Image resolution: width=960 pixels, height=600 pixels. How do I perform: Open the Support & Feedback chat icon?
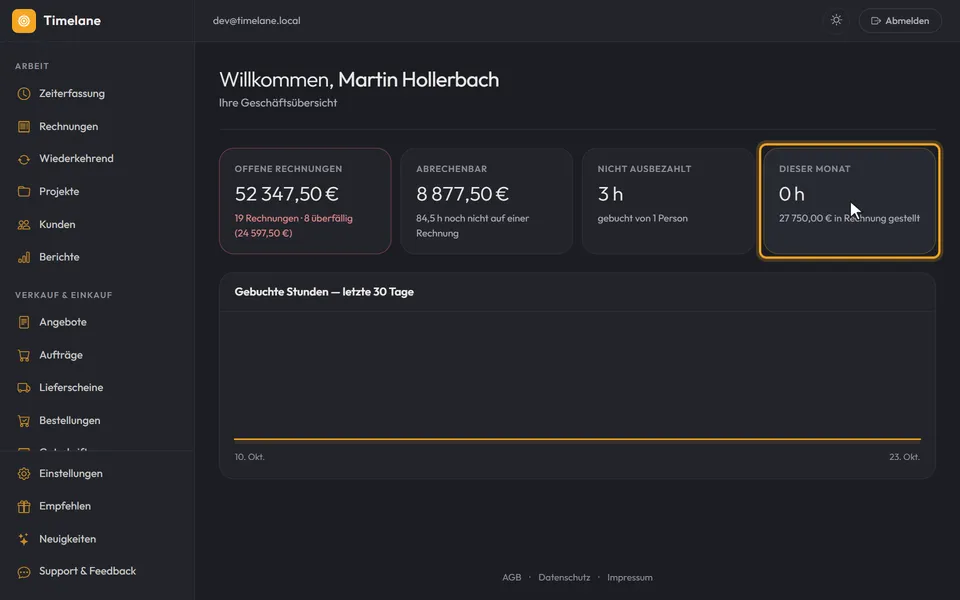24,572
